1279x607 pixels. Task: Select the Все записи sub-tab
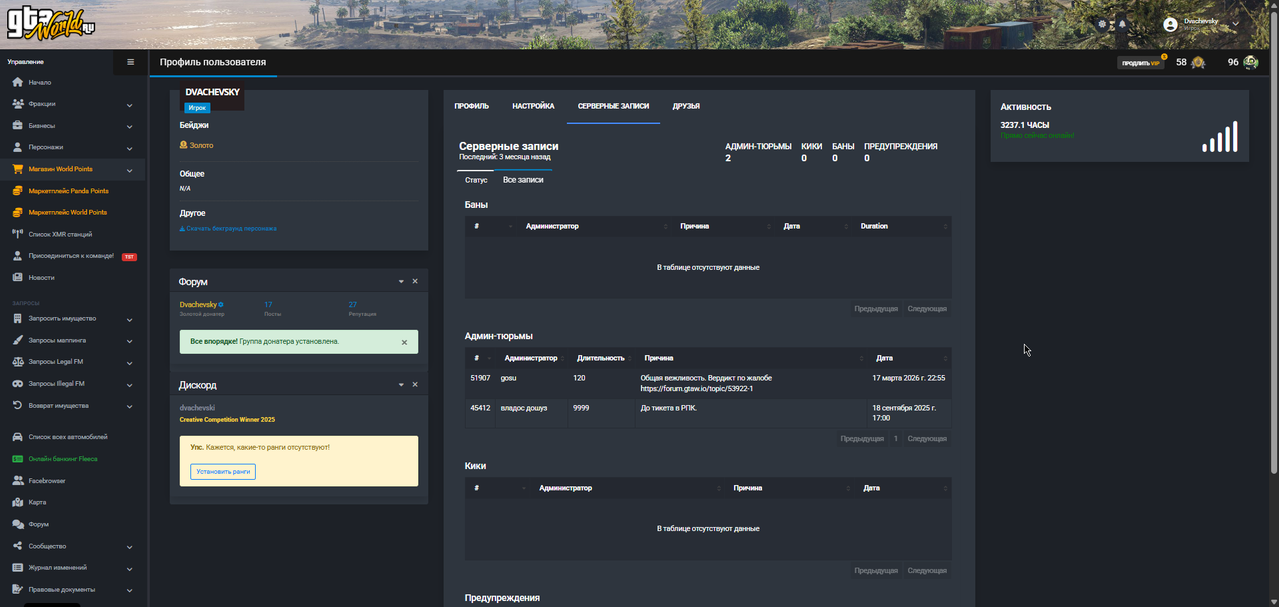(523, 180)
